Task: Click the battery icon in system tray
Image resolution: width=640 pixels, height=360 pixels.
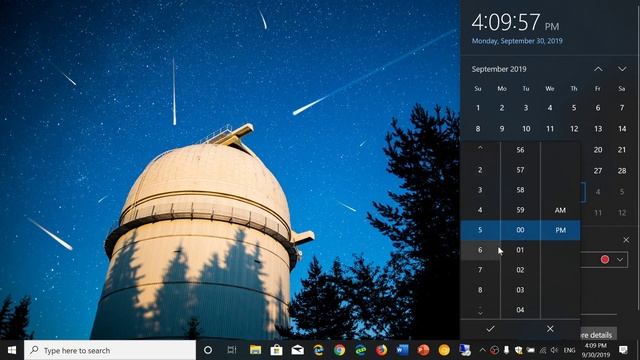Action: point(531,350)
